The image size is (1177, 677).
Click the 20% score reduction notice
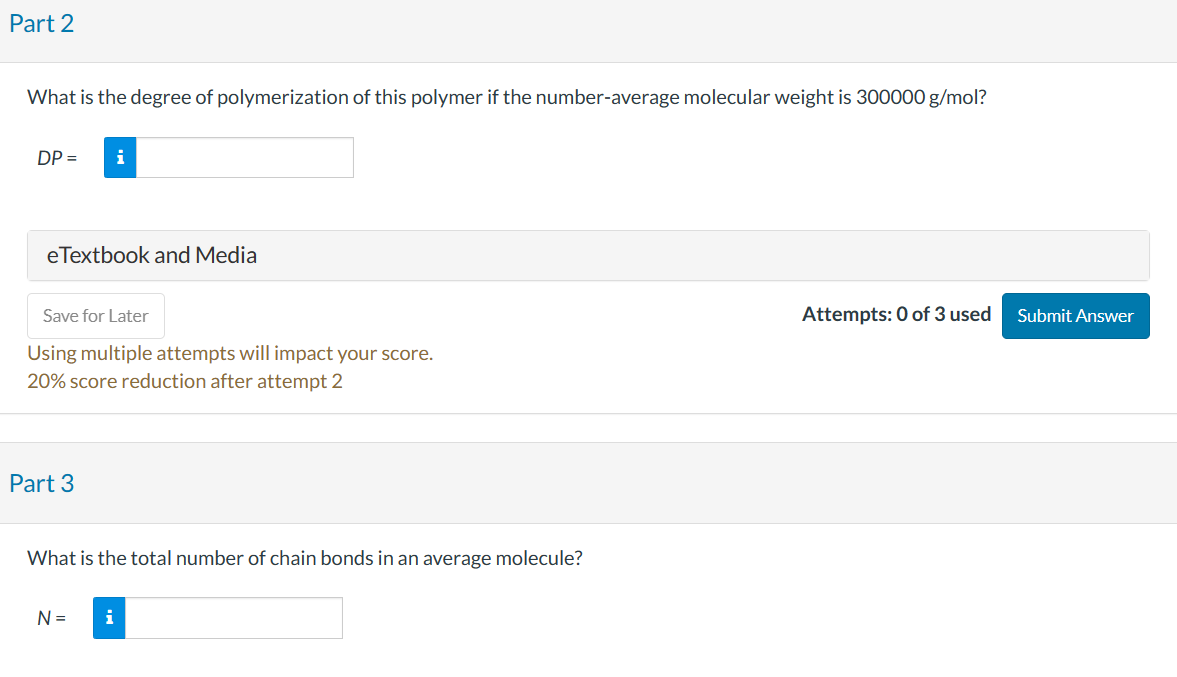click(184, 380)
